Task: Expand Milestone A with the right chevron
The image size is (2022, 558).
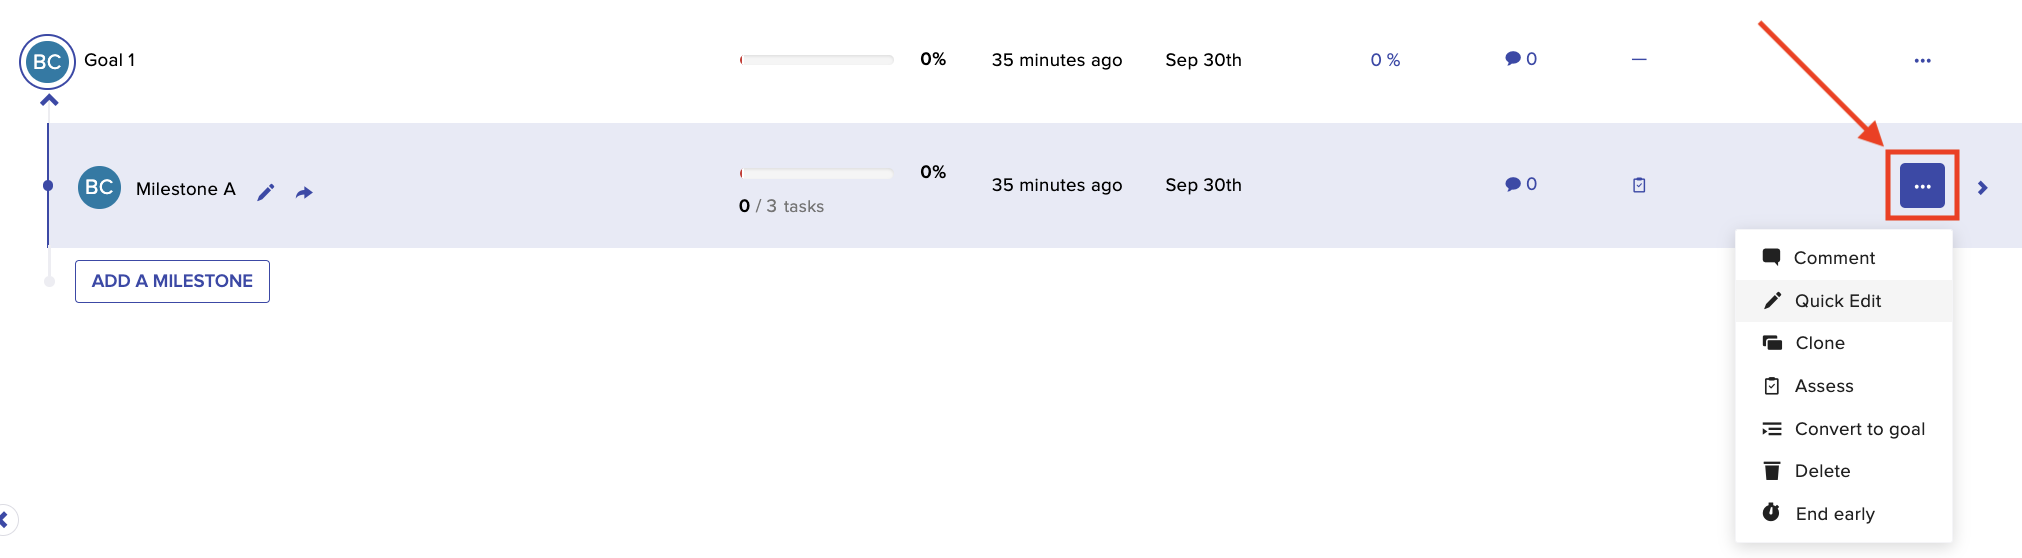Action: (1982, 188)
